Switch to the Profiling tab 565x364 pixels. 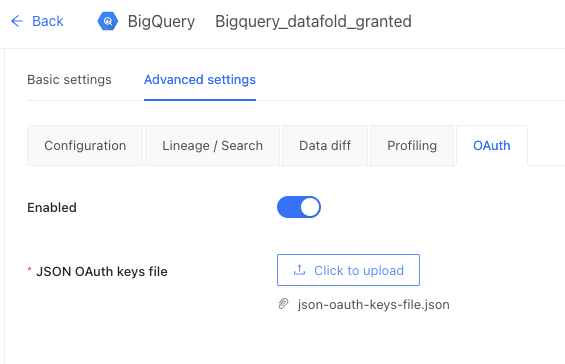point(412,146)
